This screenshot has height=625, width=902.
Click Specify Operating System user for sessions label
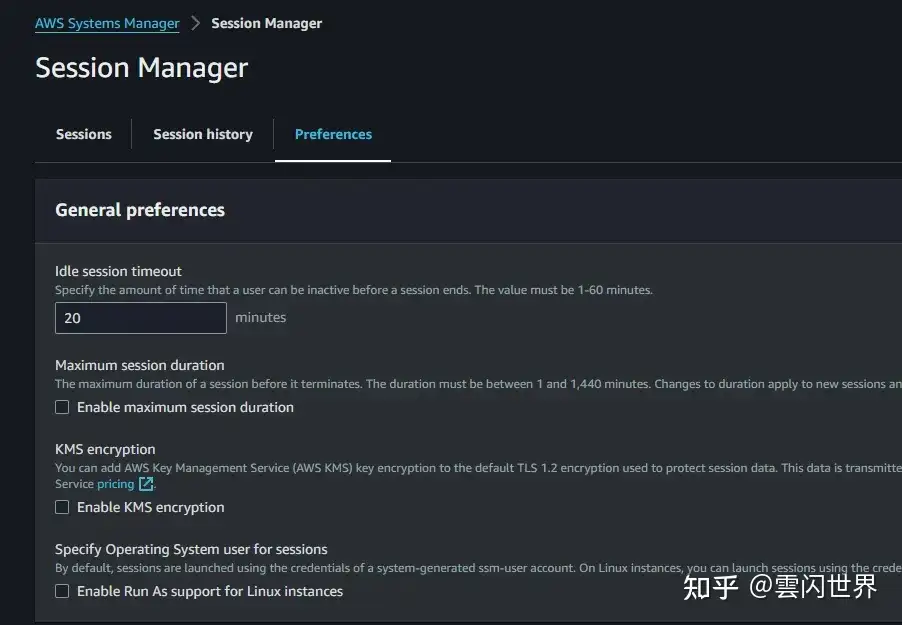click(x=191, y=550)
